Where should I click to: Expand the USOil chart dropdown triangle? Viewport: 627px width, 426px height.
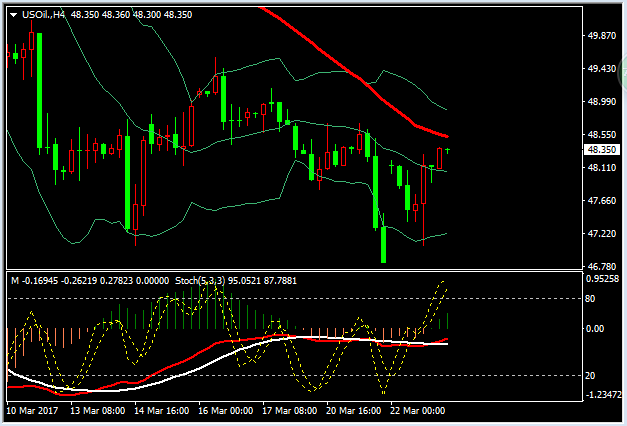pyautogui.click(x=14, y=15)
